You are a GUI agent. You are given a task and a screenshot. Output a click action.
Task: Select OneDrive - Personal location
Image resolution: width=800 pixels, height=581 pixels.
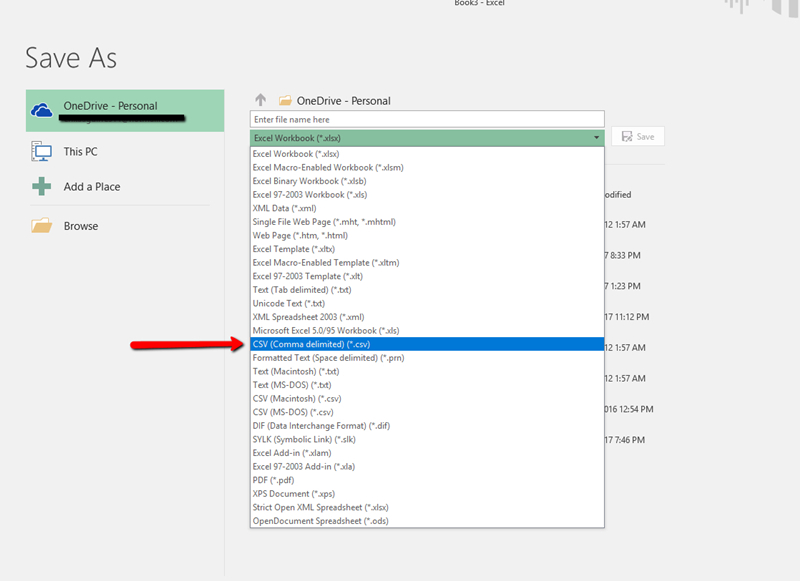[125, 111]
